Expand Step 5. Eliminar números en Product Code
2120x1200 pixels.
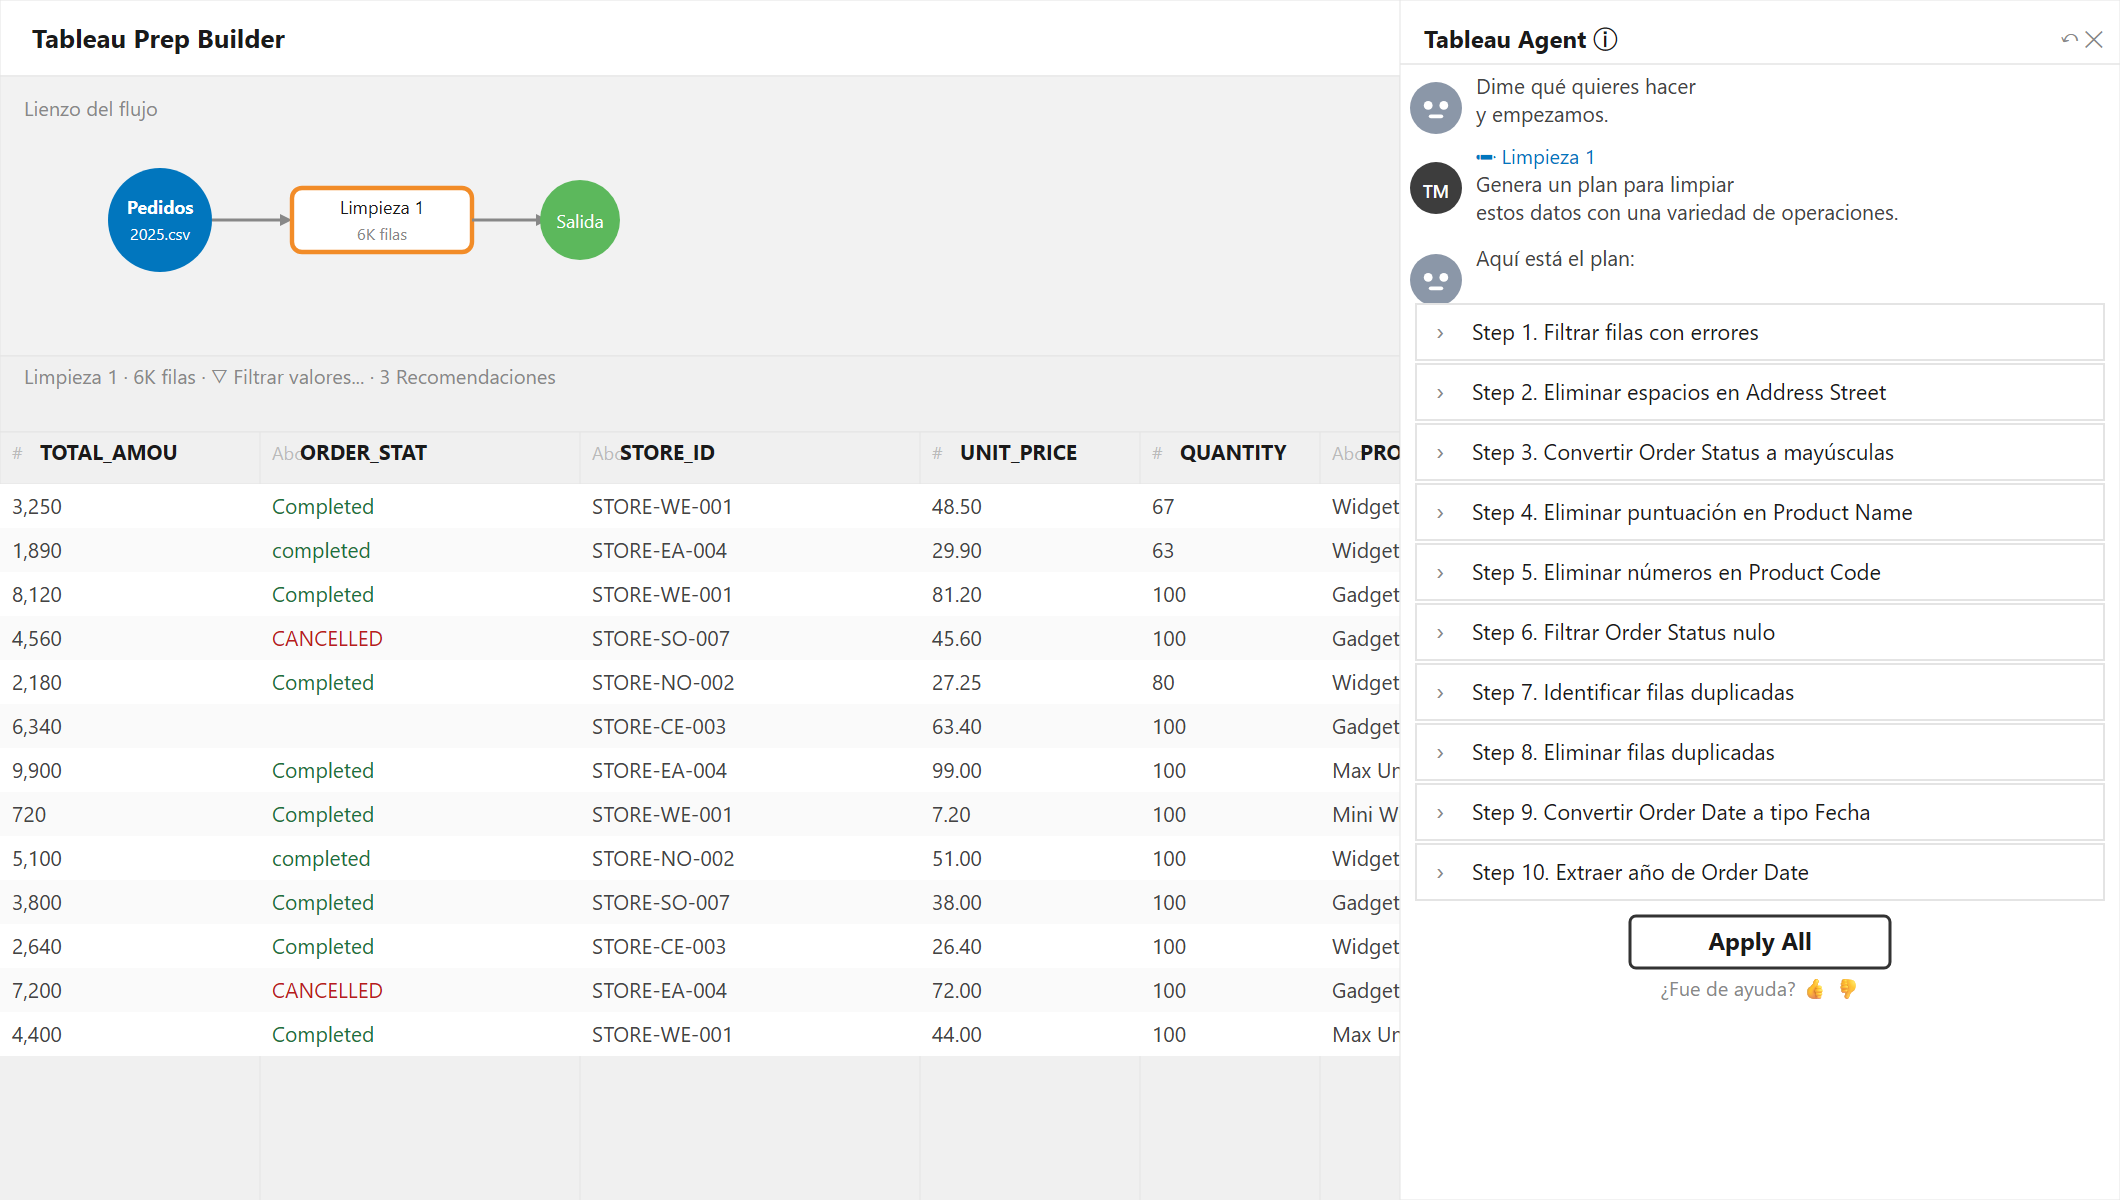1760,572
